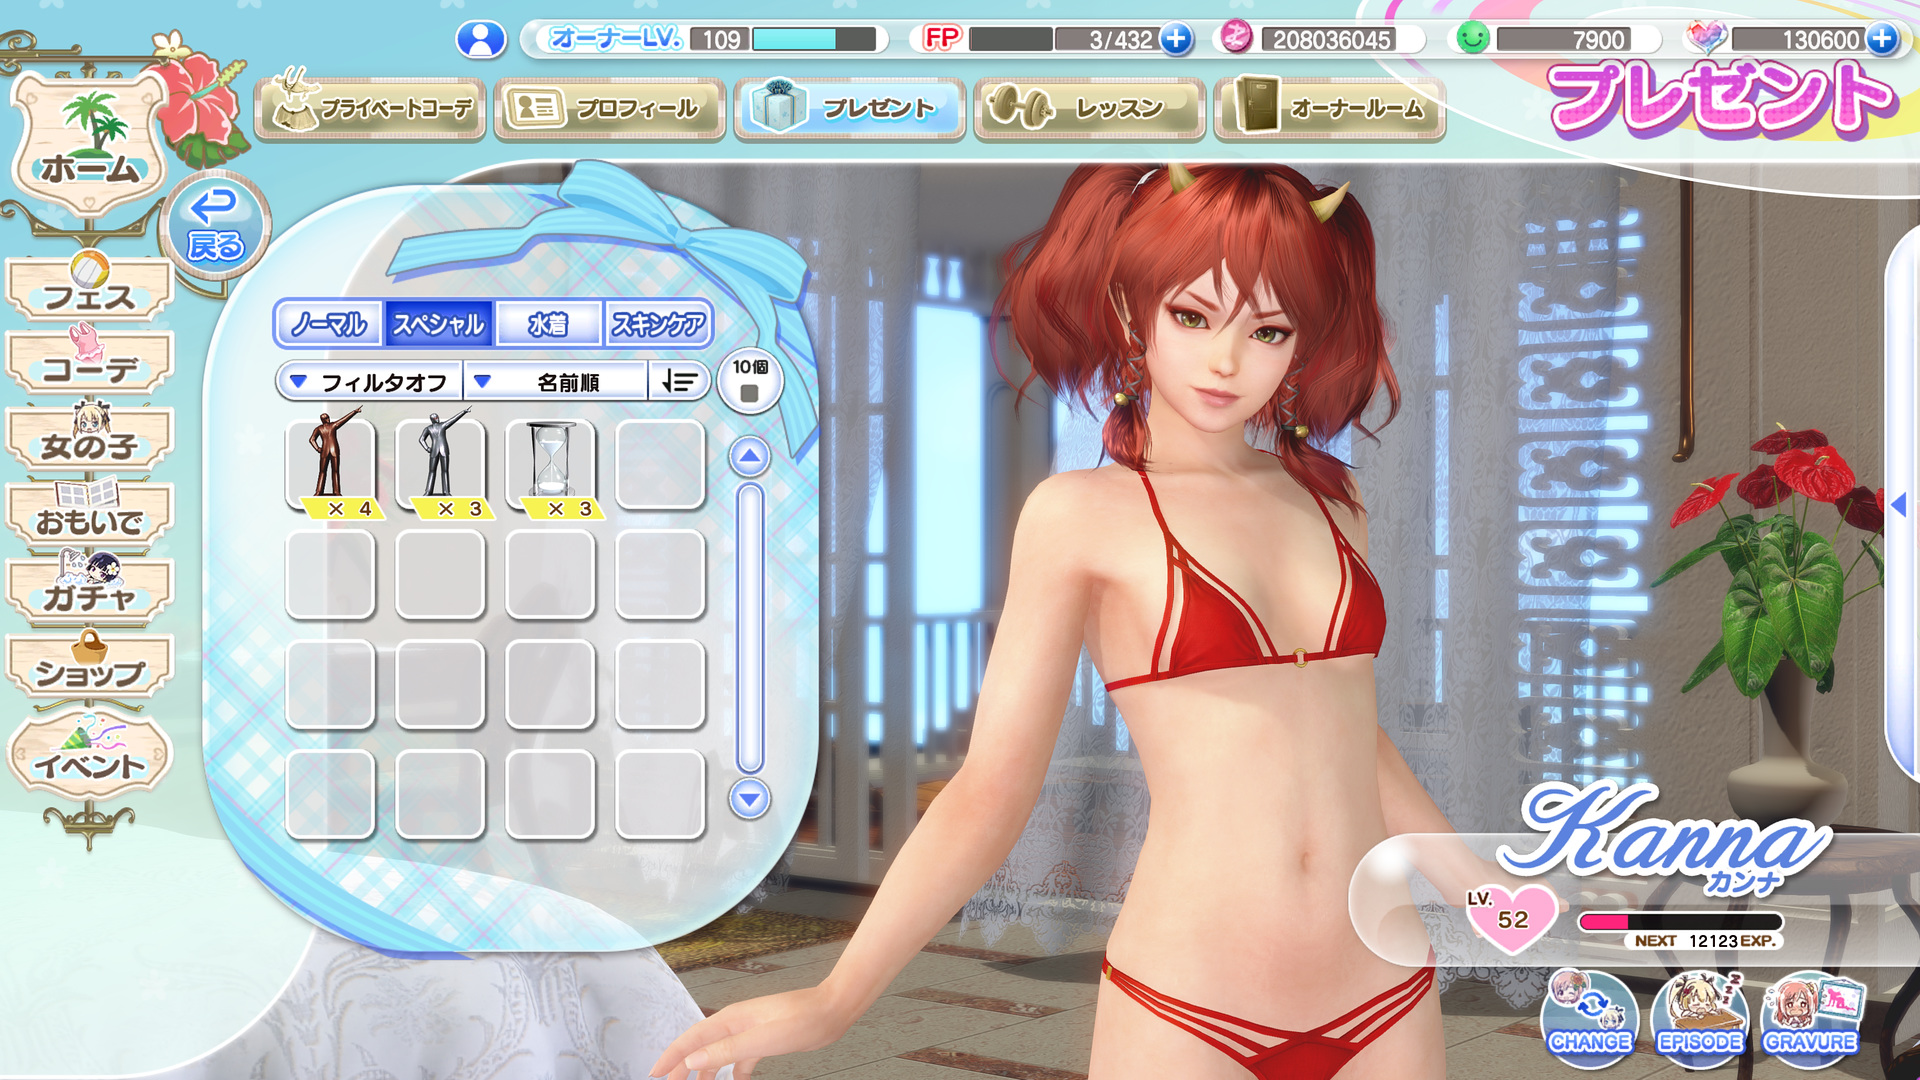Screen dimensions: 1920x1080
Task: Open the イベント menu item
Action: click(89, 756)
